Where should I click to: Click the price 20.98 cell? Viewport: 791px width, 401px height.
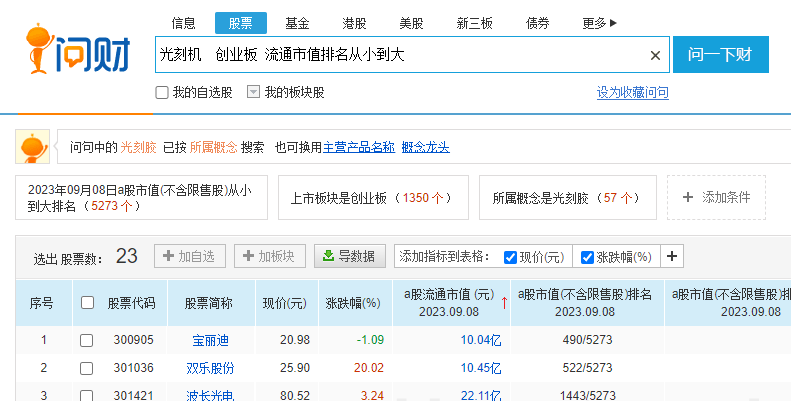point(295,340)
